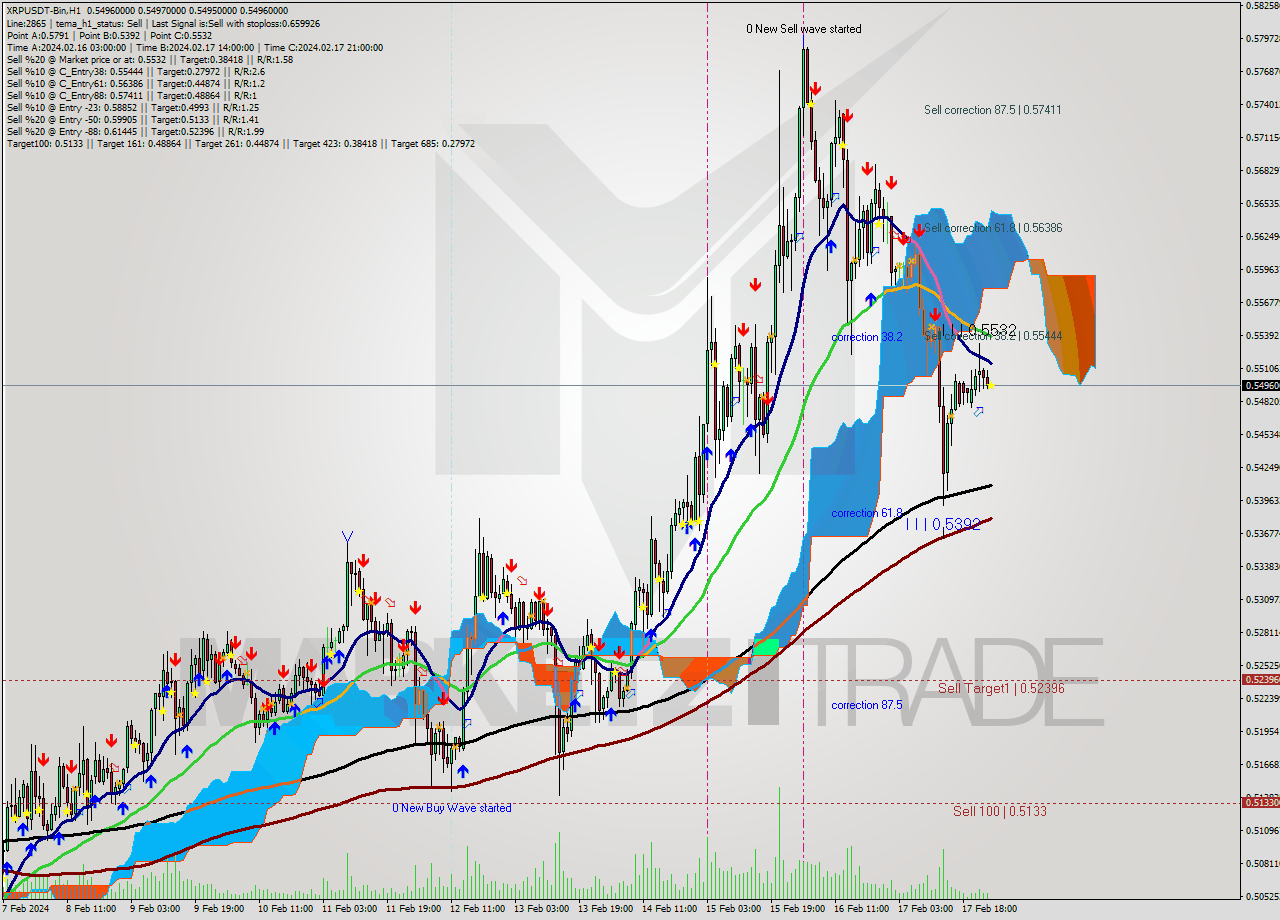Click the 0.5281 price axis label
Viewport: 1280px width, 920px height.
click(1261, 632)
